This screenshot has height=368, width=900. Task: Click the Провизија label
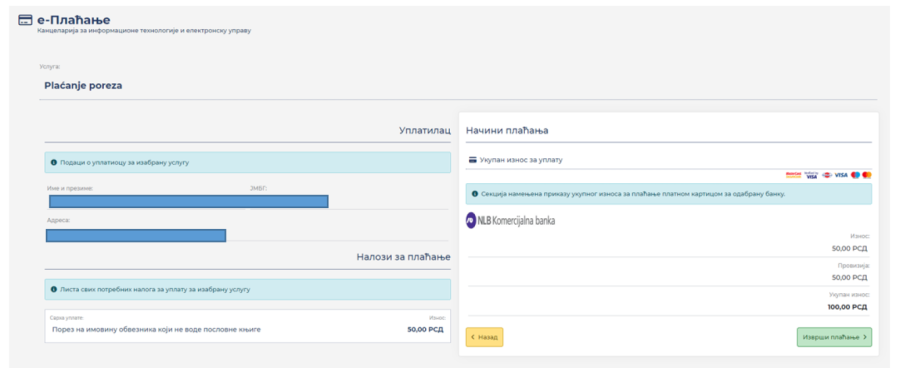(854, 266)
